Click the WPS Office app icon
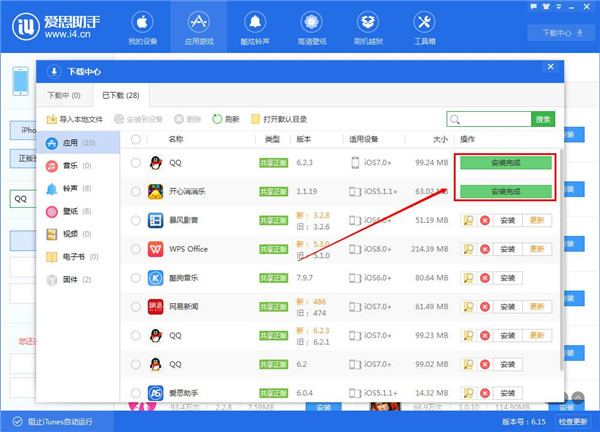The width and height of the screenshot is (600, 432). pyautogui.click(x=155, y=249)
